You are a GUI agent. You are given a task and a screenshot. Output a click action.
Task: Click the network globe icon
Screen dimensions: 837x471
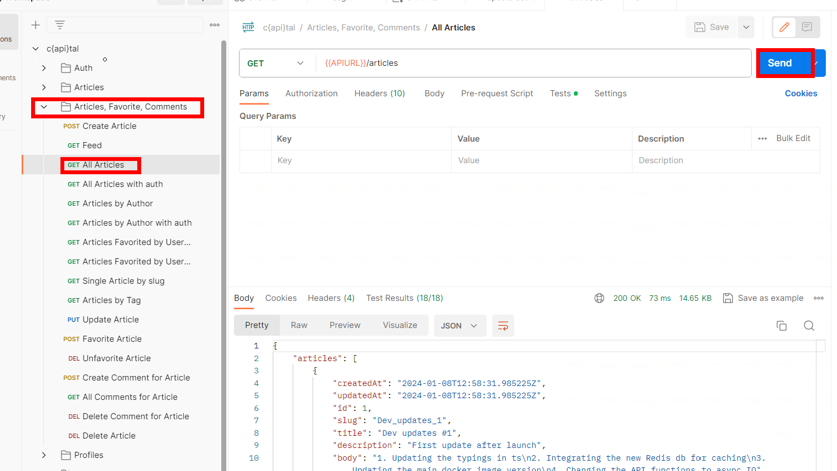point(599,298)
